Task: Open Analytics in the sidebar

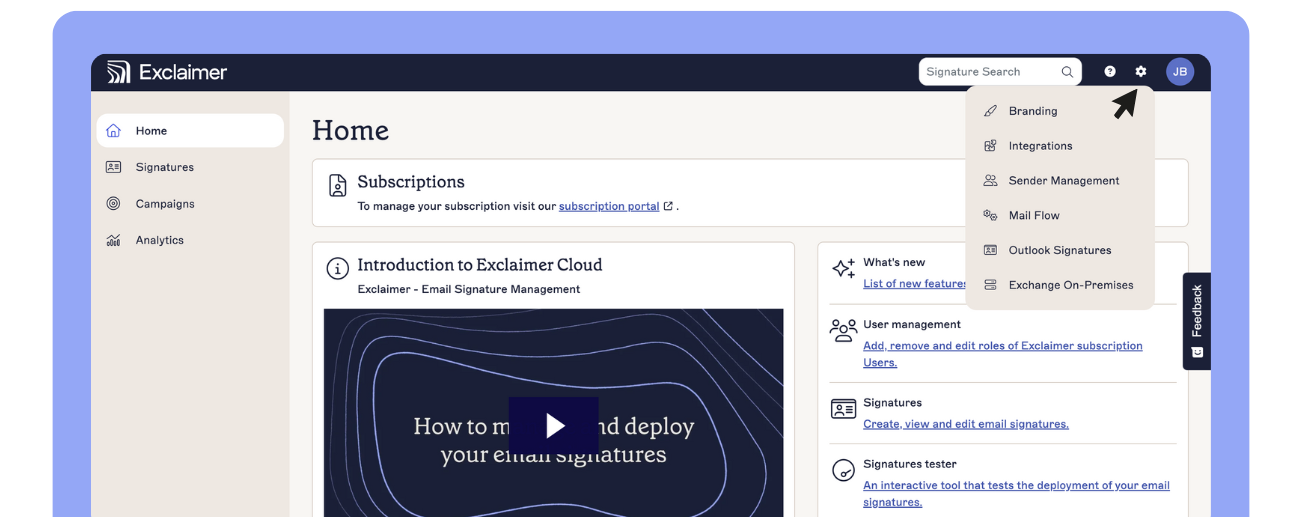Action: coord(190,240)
